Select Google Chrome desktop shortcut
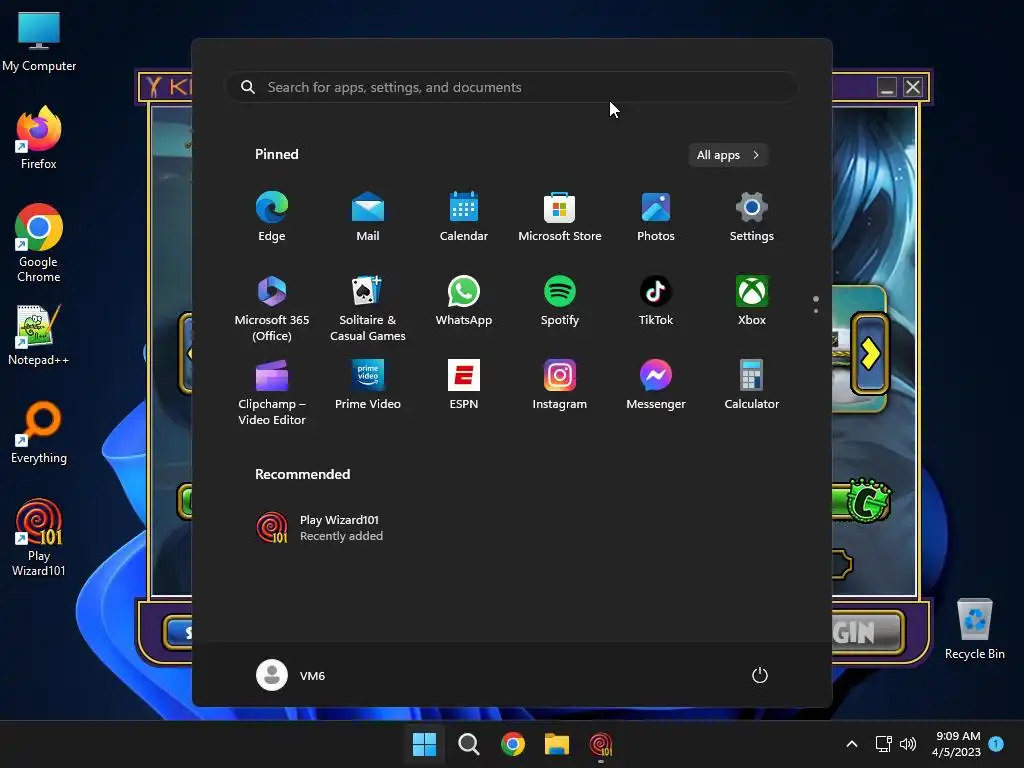The image size is (1024, 768). (39, 243)
